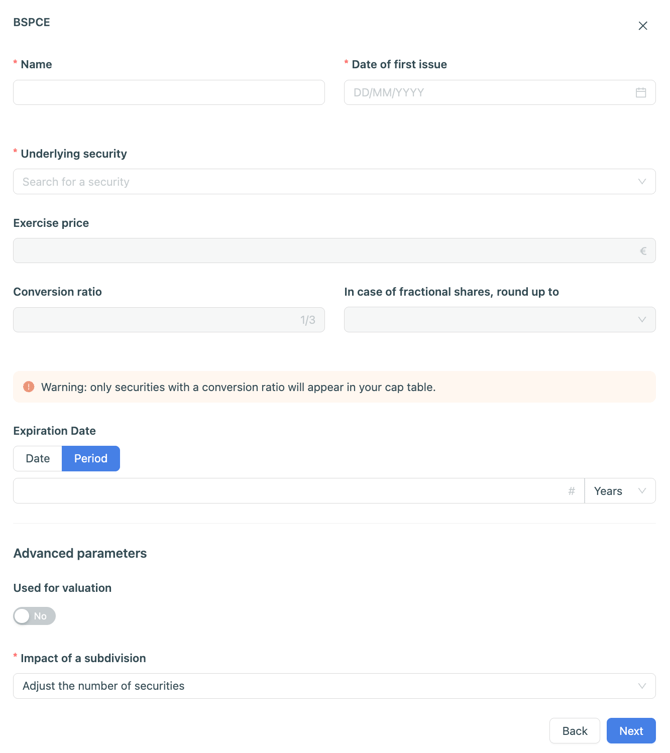Select the Date expiration option

tap(38, 459)
